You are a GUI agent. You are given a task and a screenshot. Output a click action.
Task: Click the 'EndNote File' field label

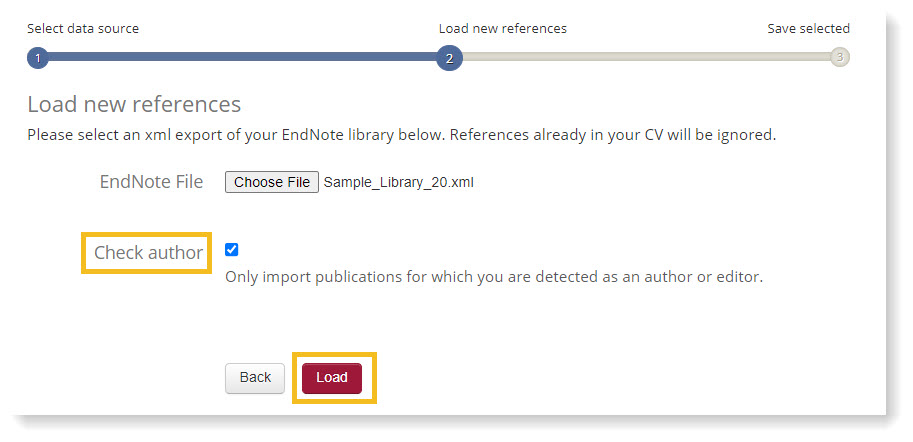pos(151,182)
